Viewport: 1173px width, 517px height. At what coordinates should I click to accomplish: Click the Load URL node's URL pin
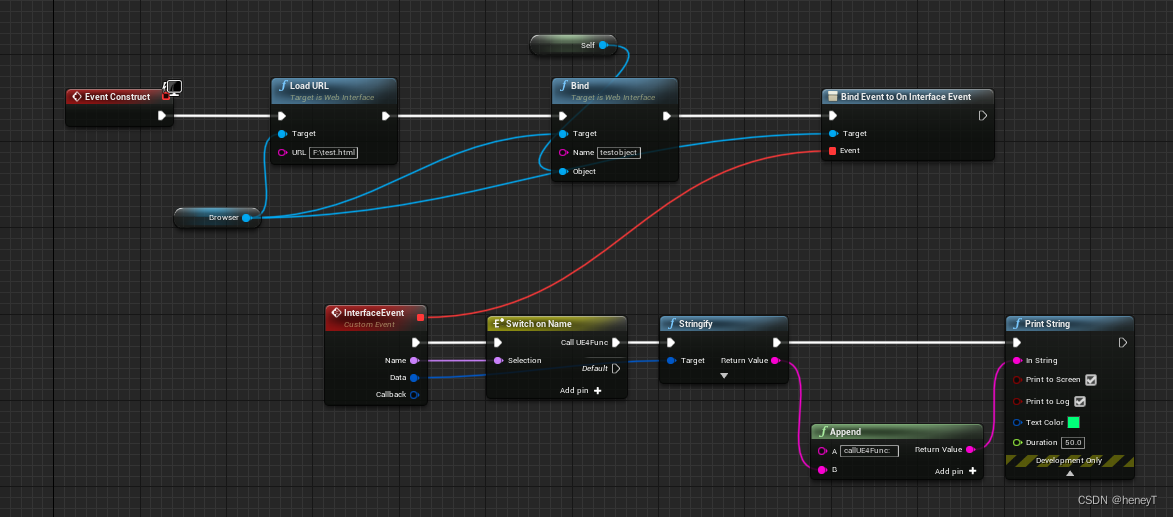coord(282,153)
